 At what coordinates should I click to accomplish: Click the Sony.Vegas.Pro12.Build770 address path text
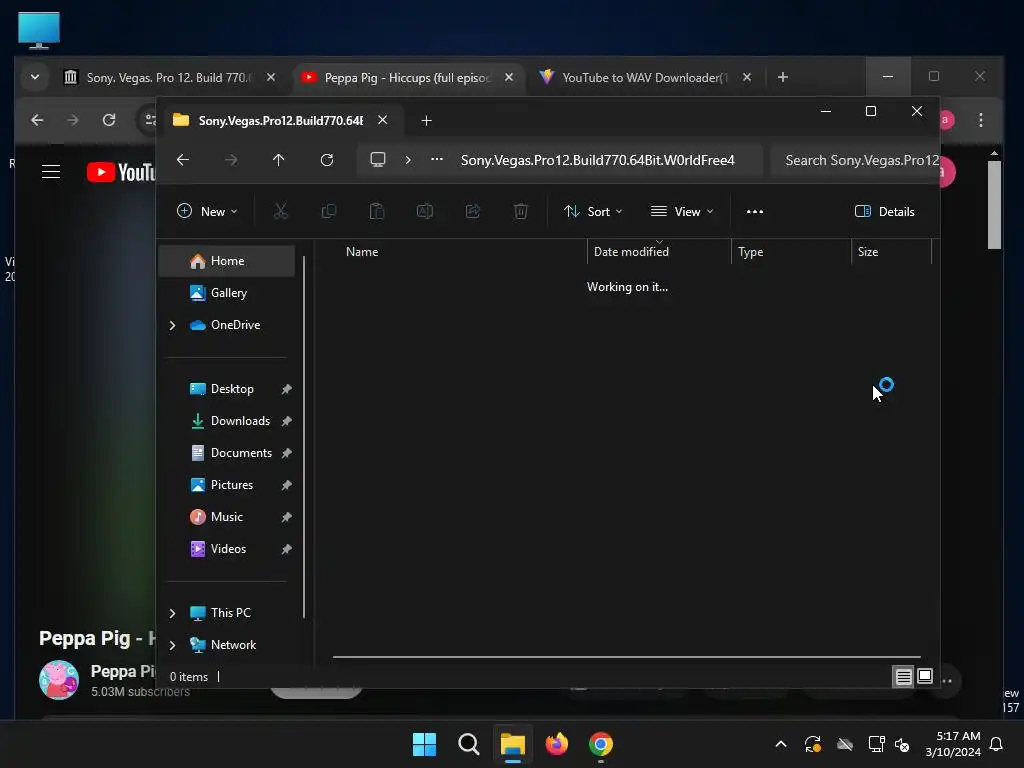coord(598,160)
